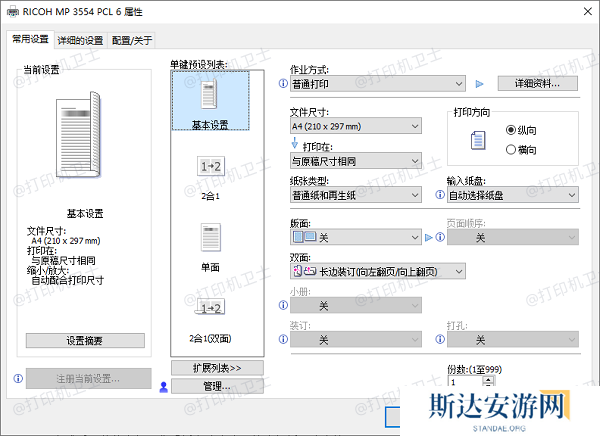Click the current settings document preview

tap(78, 135)
